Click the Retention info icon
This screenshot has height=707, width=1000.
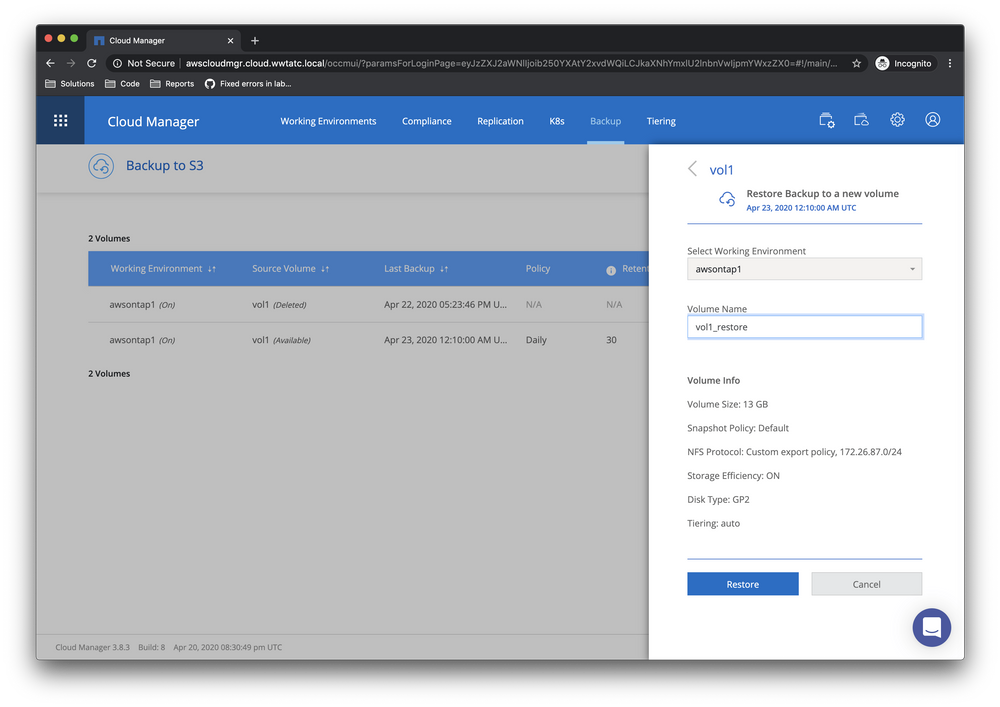point(610,270)
